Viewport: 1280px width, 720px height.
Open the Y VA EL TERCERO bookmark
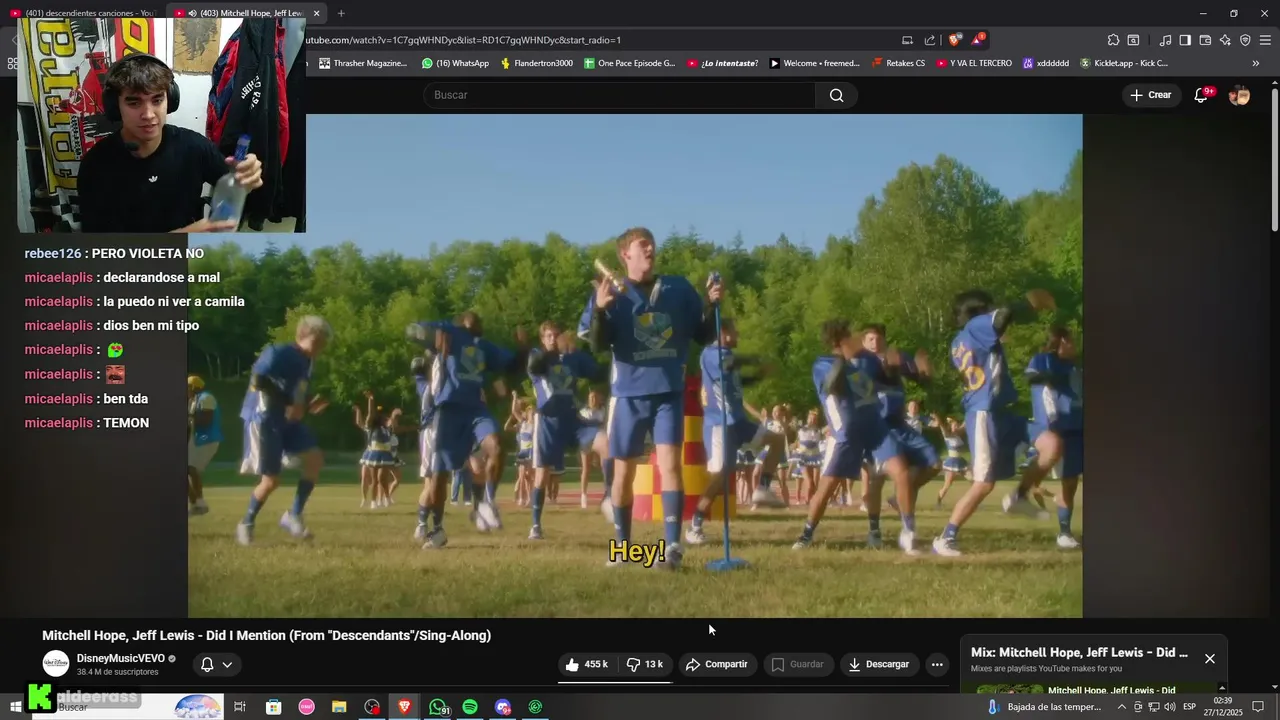[x=975, y=63]
